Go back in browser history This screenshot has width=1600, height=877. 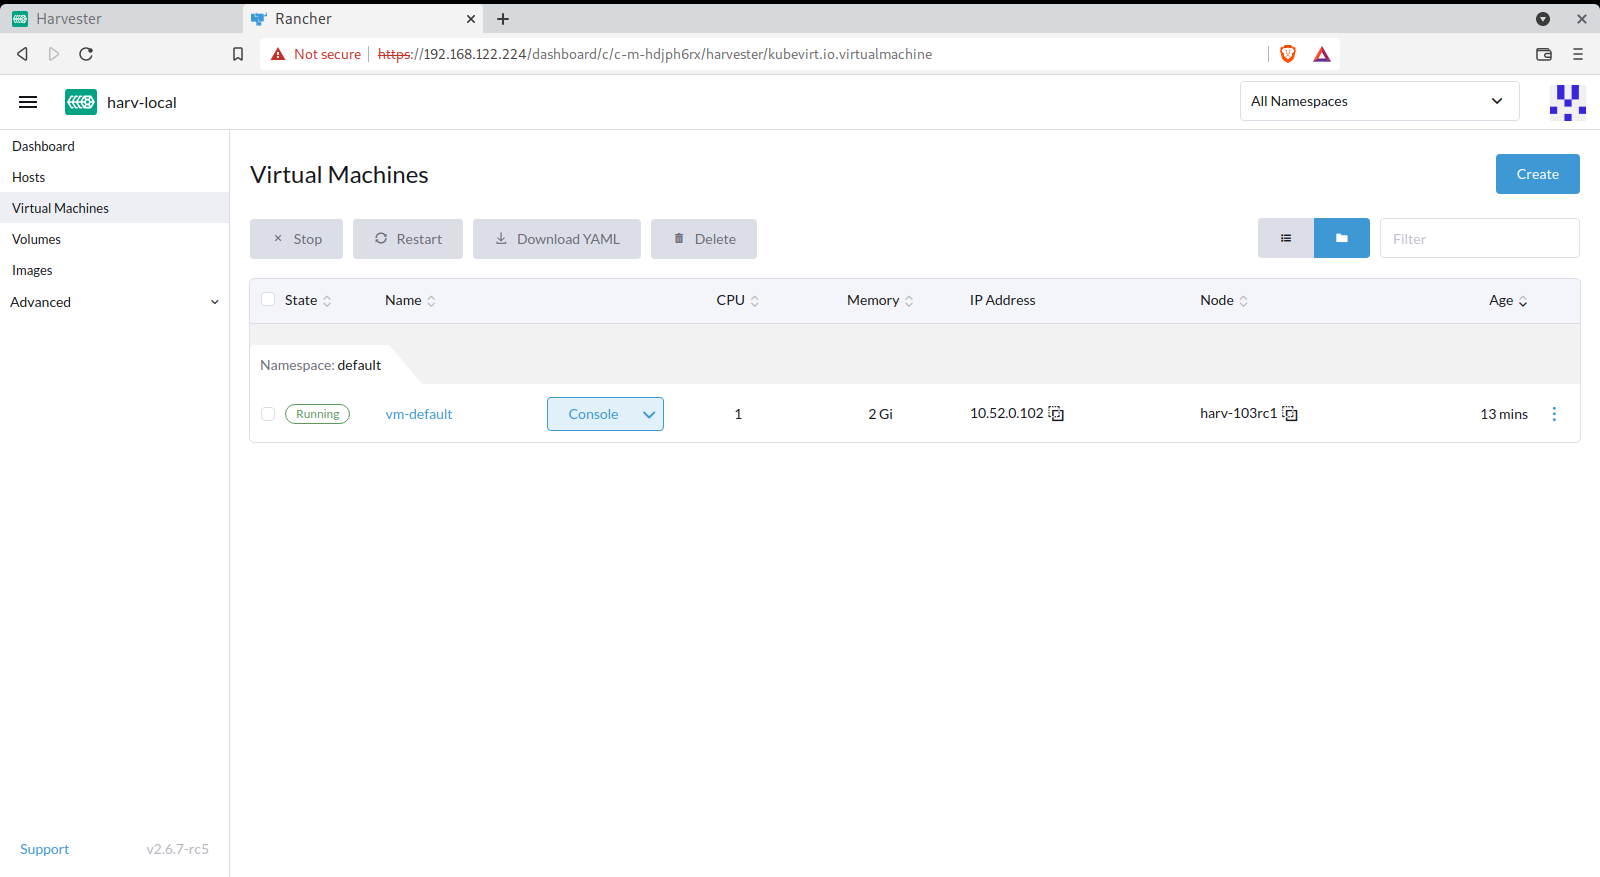point(22,54)
